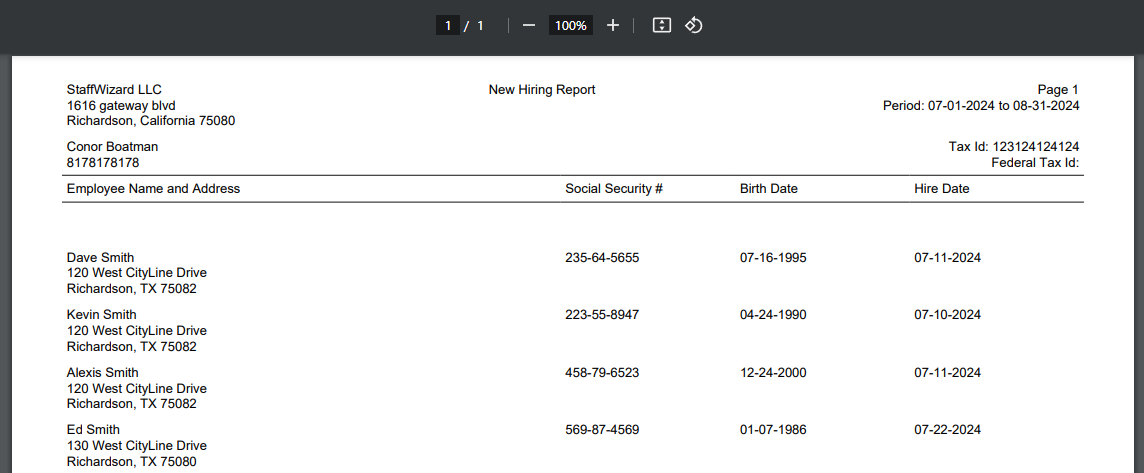This screenshot has height=473, width=1144.
Task: Click the Kevin Smith employee name
Action: coord(101,315)
